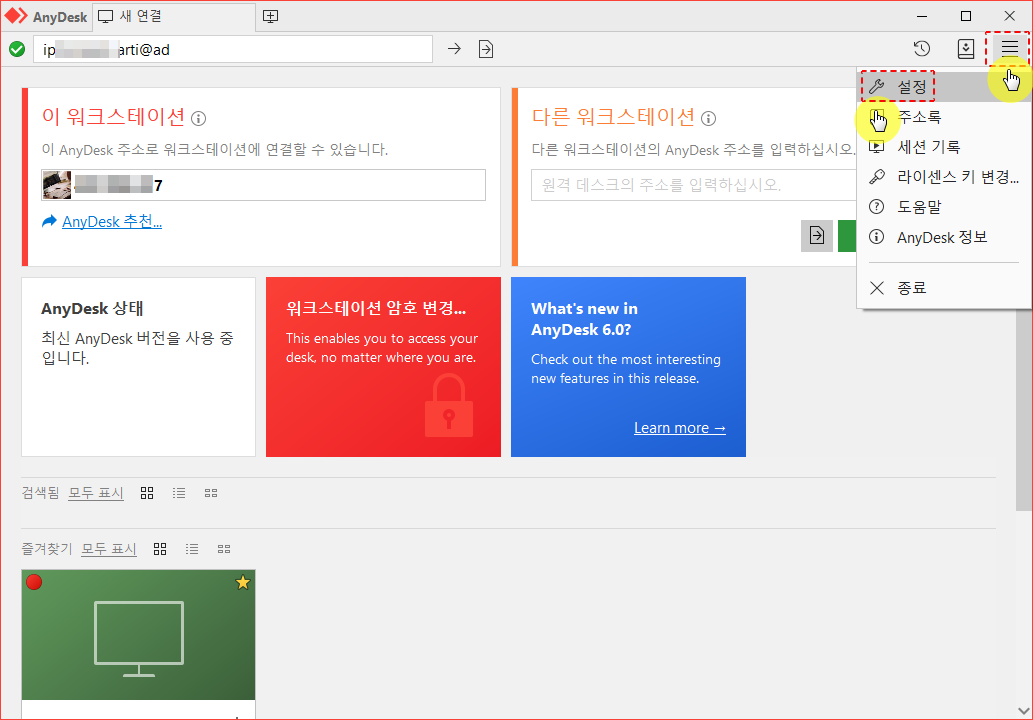Screen dimensions: 1033x720
Task: Click the workstation avatar thumbnail
Action: [57, 185]
